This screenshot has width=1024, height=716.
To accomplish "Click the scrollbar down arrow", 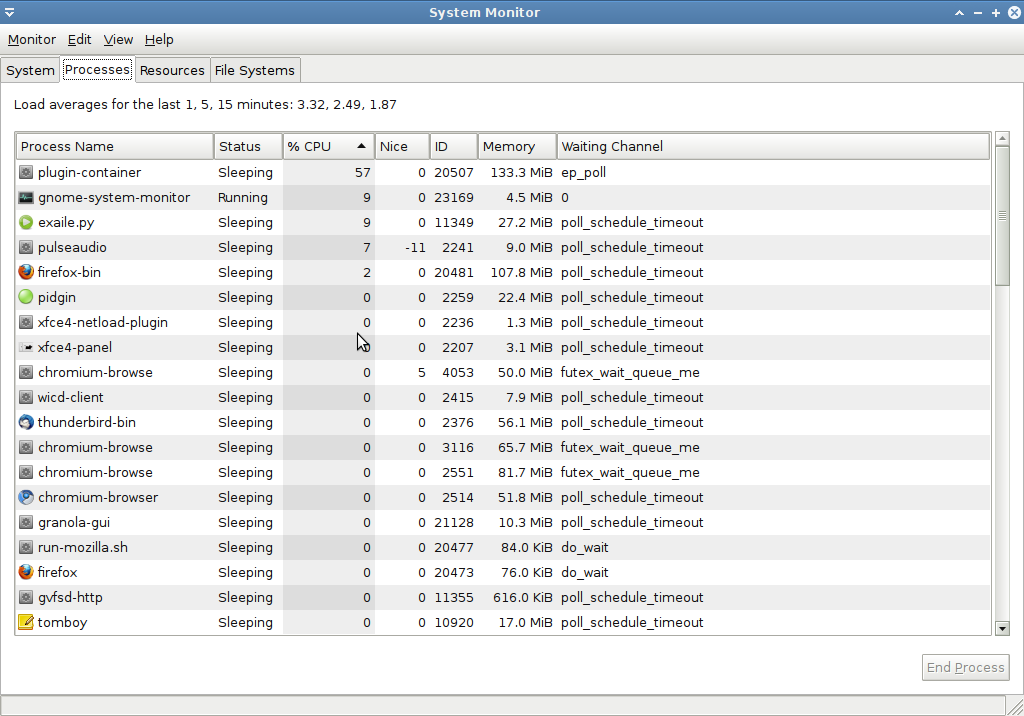I will pos(1002,628).
